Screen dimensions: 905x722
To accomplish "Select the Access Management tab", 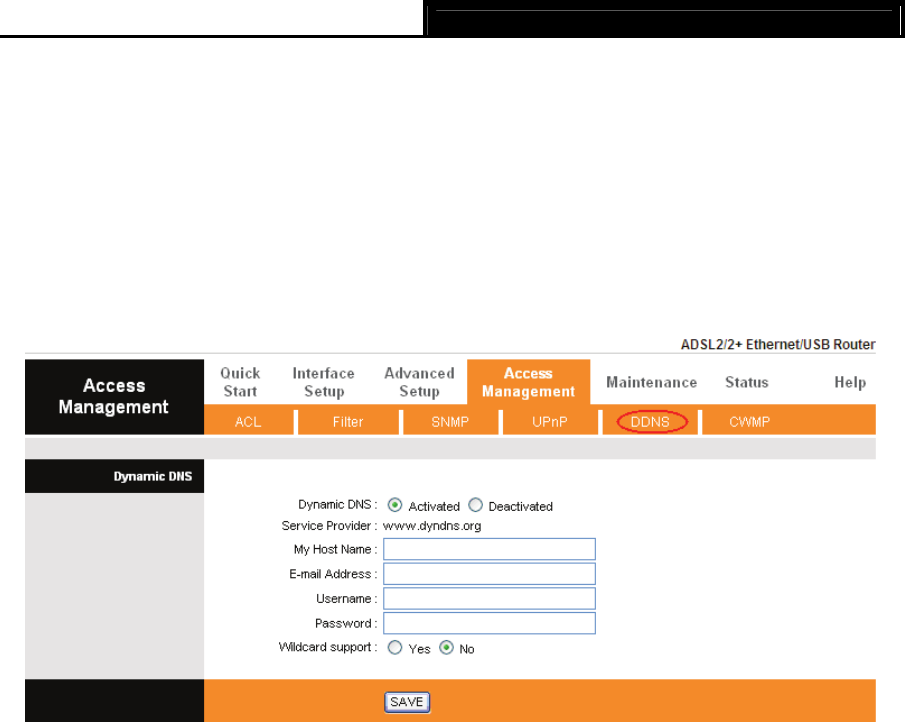I will point(528,382).
